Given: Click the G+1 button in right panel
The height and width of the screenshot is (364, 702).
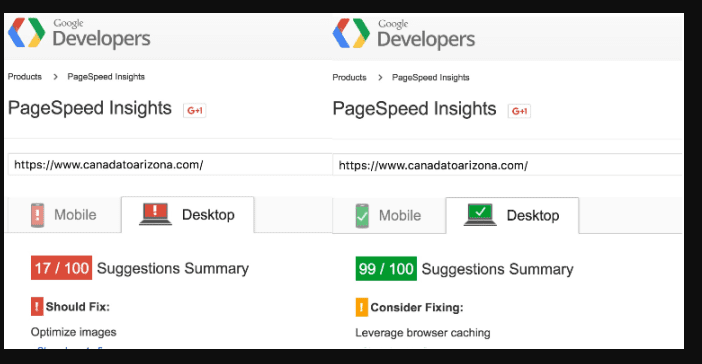Looking at the screenshot, I should coord(519,111).
